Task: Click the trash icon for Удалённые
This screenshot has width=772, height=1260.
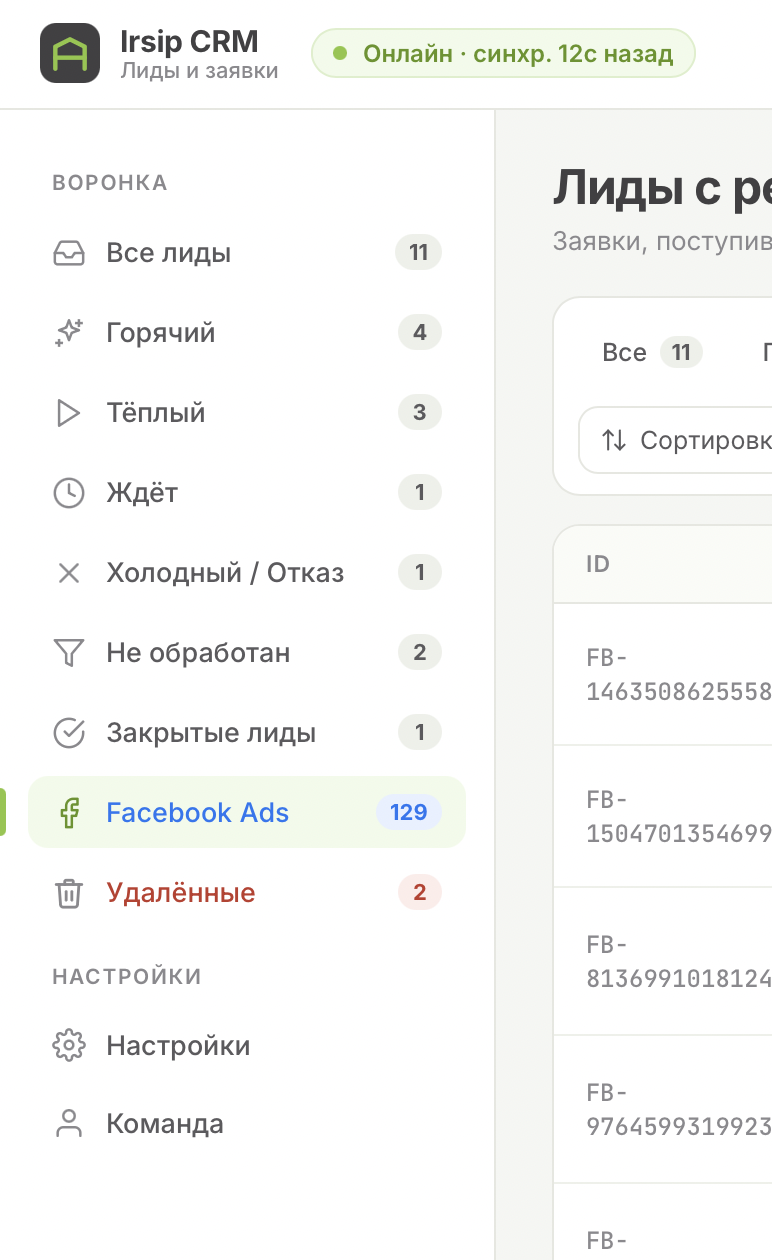Action: coord(68,893)
